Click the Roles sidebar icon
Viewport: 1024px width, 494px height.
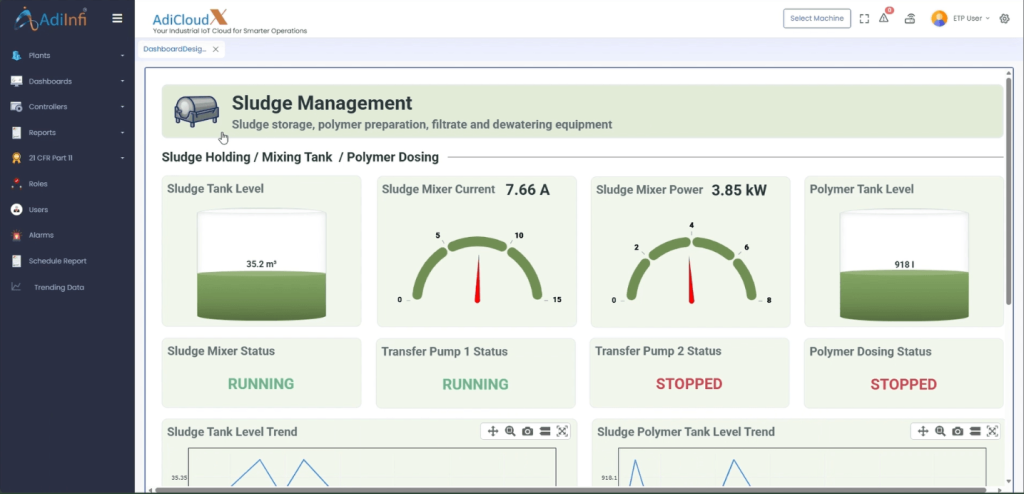(x=16, y=184)
